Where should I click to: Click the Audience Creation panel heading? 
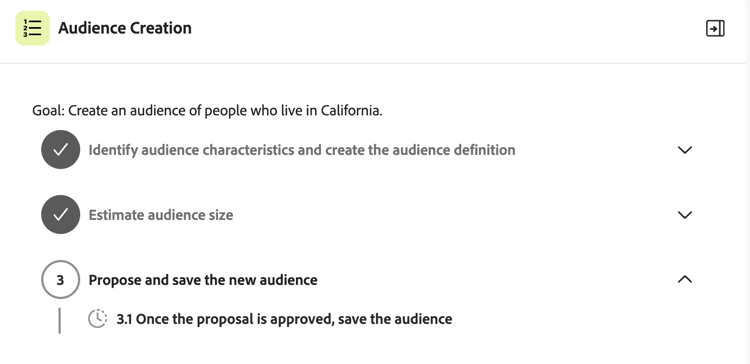125,28
